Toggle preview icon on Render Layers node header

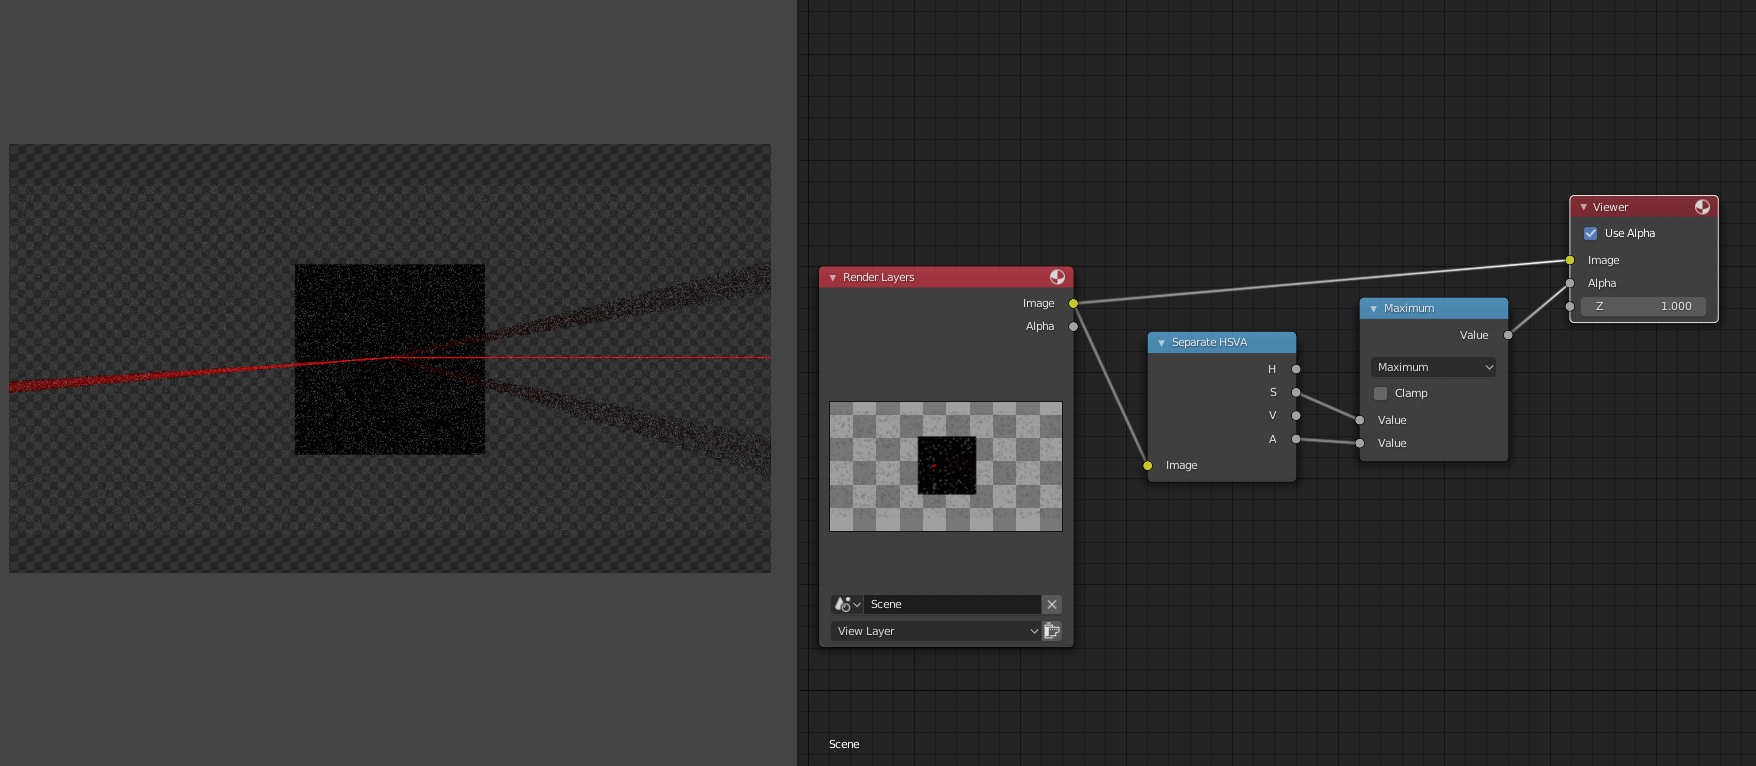[1057, 277]
